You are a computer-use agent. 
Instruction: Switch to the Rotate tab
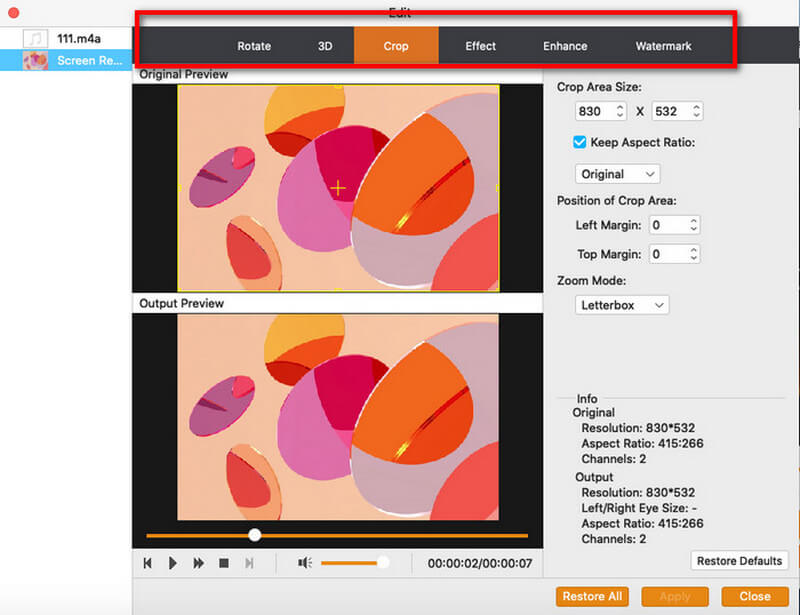coord(254,46)
